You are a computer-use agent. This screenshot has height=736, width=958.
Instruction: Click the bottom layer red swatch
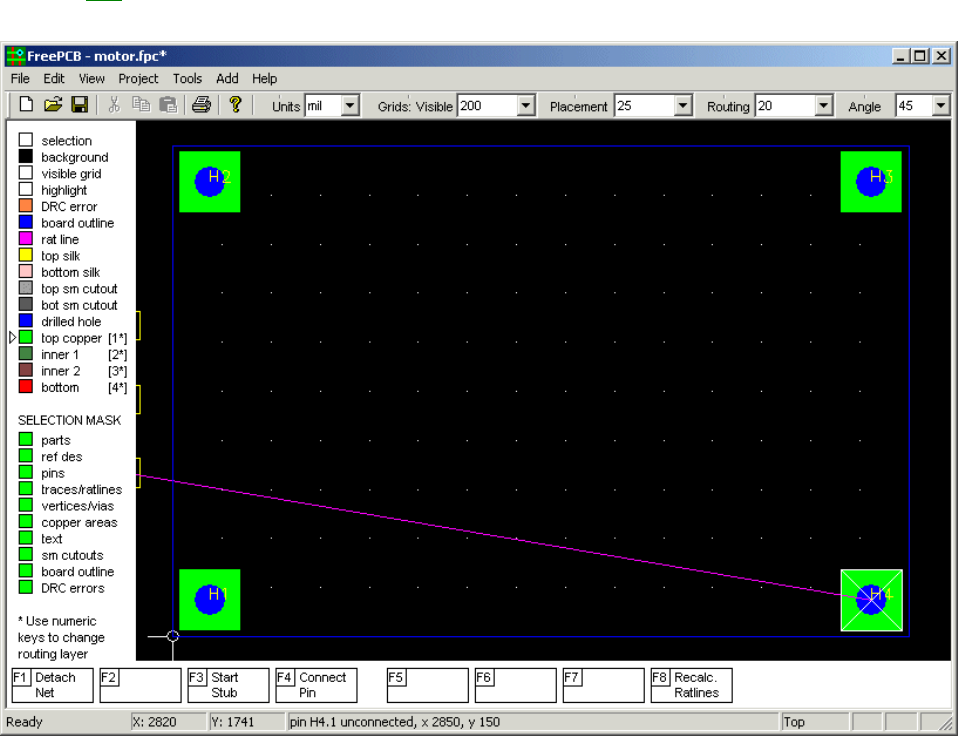coord(26,387)
